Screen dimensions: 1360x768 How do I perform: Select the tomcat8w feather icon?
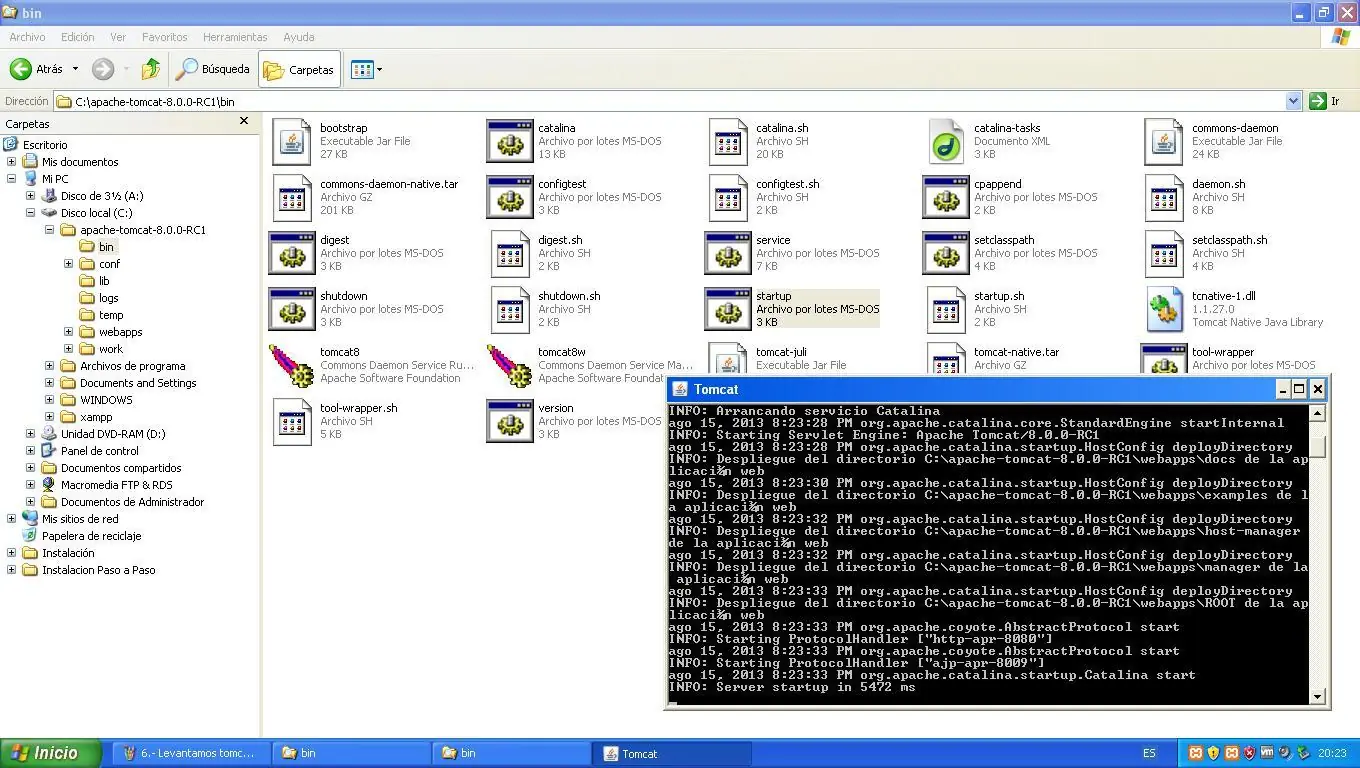coord(510,366)
